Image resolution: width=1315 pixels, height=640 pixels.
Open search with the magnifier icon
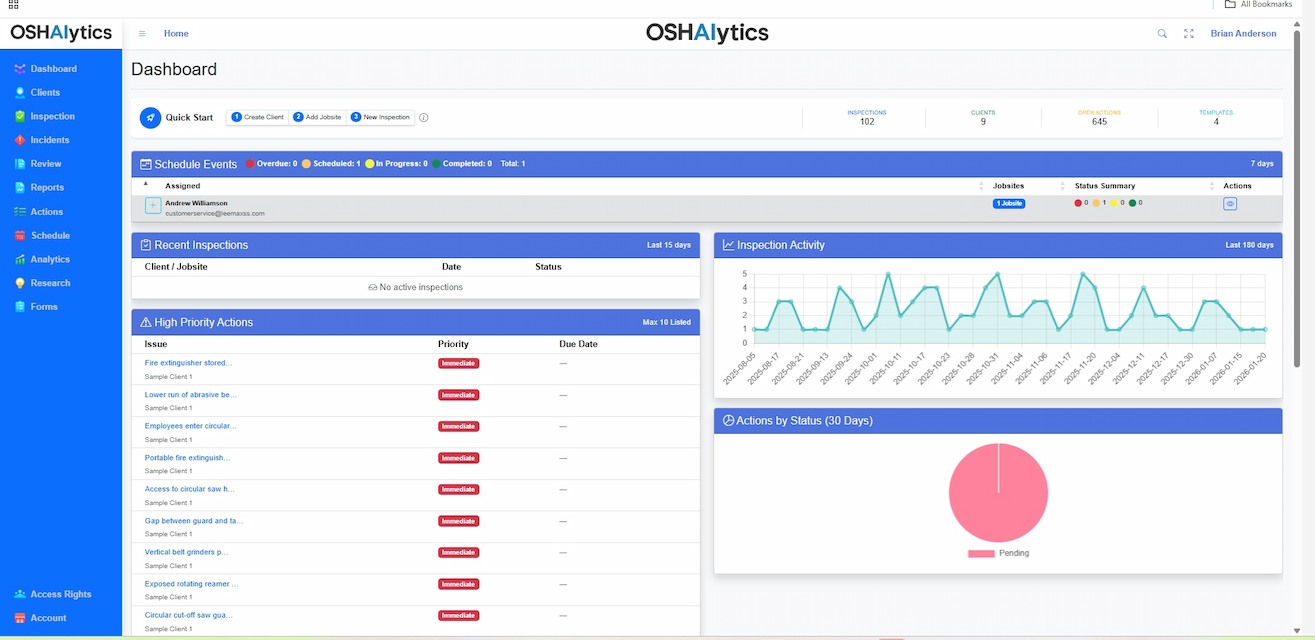click(1162, 34)
